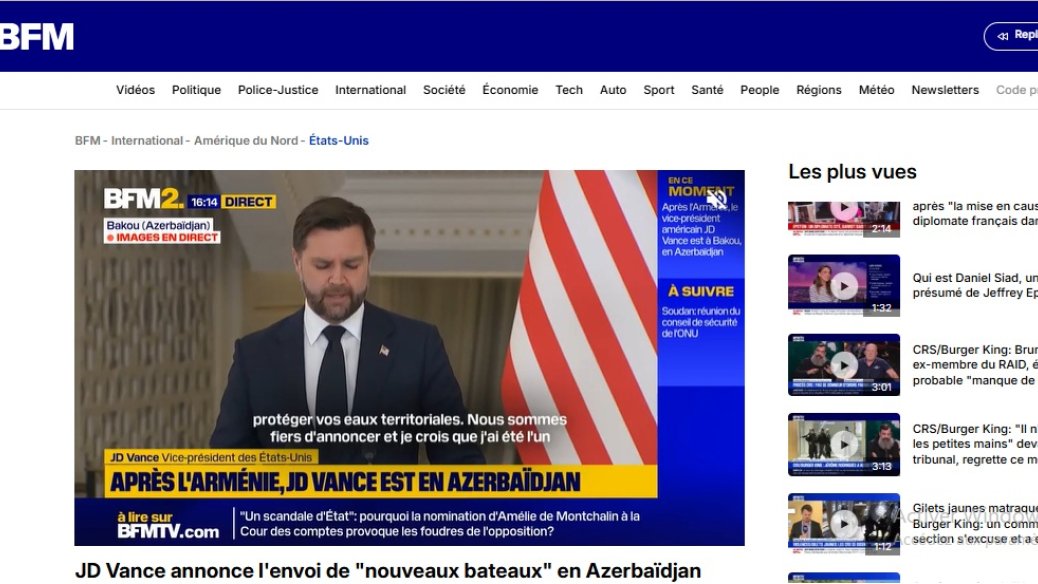Click the Gilets jaunes video thumbnail
1038x584 pixels.
pyautogui.click(x=845, y=524)
